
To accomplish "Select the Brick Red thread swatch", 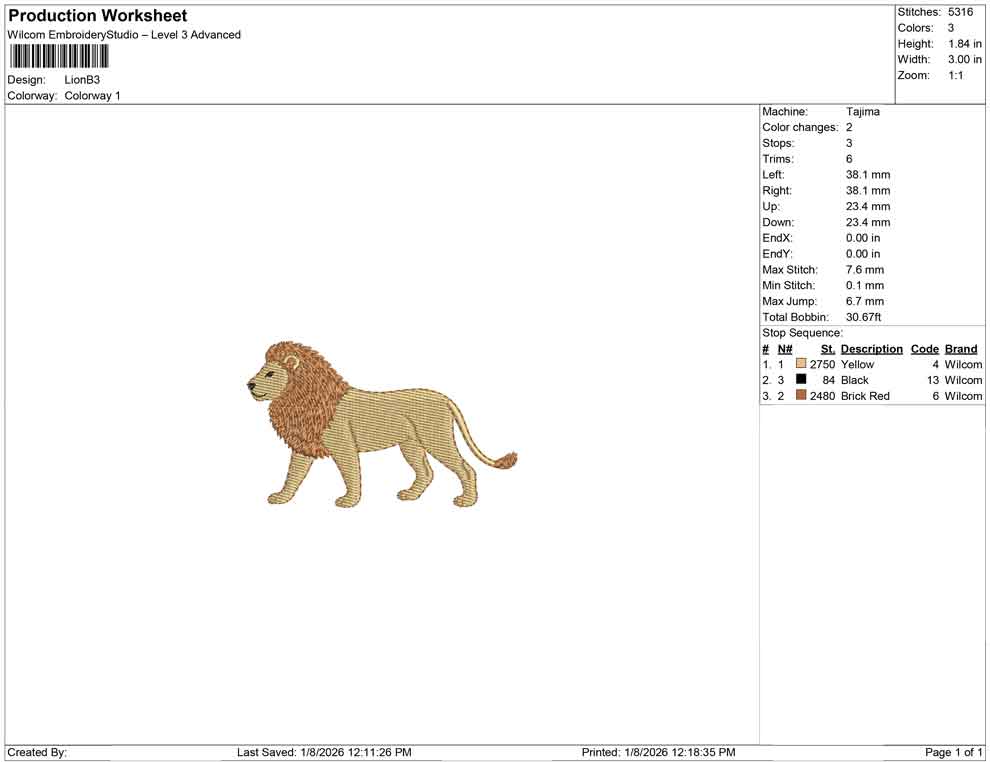I will [x=800, y=396].
